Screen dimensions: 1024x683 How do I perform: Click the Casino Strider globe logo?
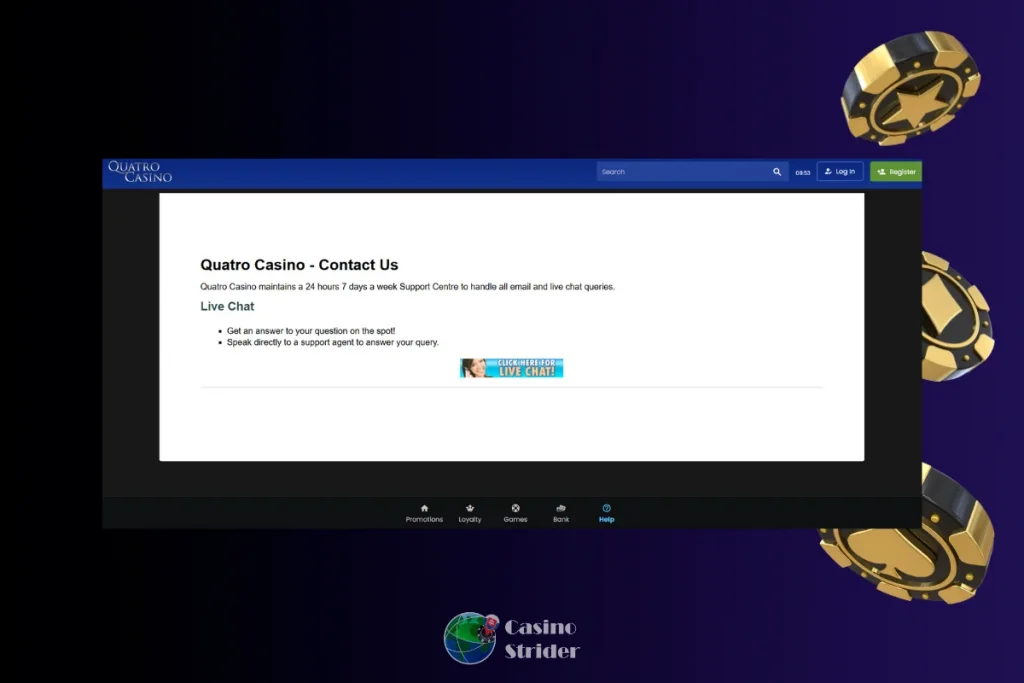(x=471, y=638)
